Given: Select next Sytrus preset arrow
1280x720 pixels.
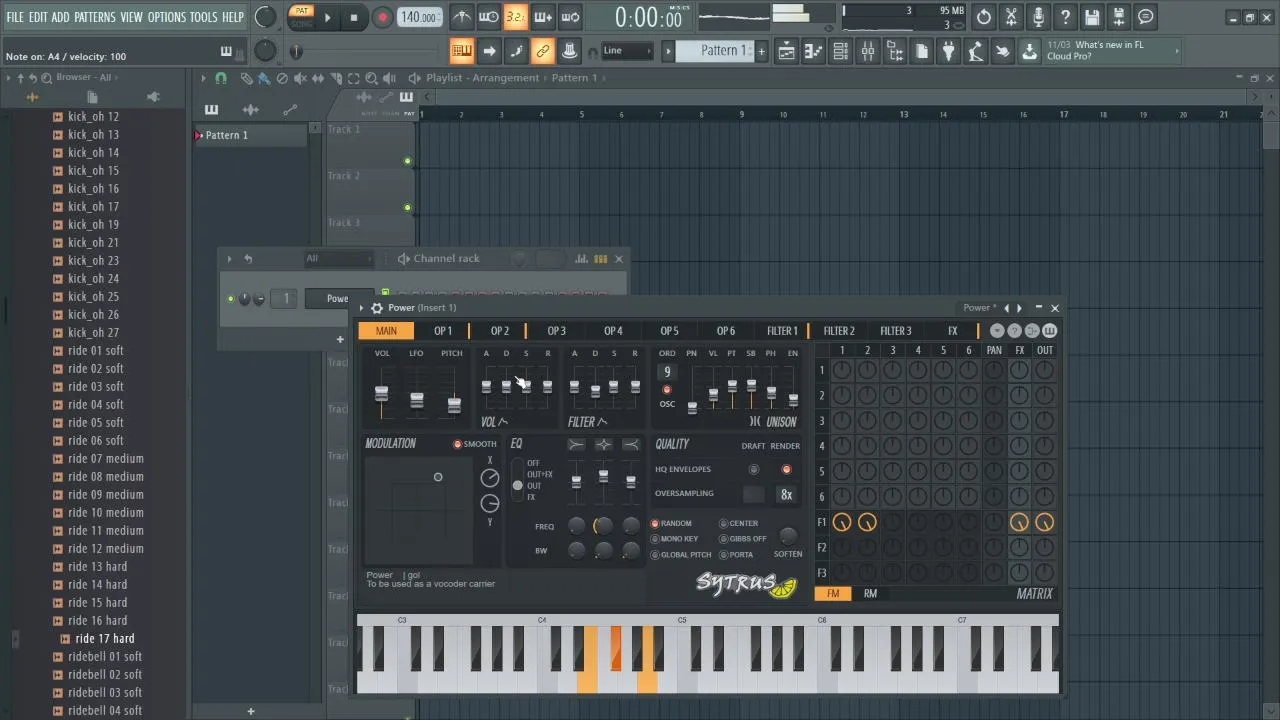Looking at the screenshot, I should (x=1020, y=308).
